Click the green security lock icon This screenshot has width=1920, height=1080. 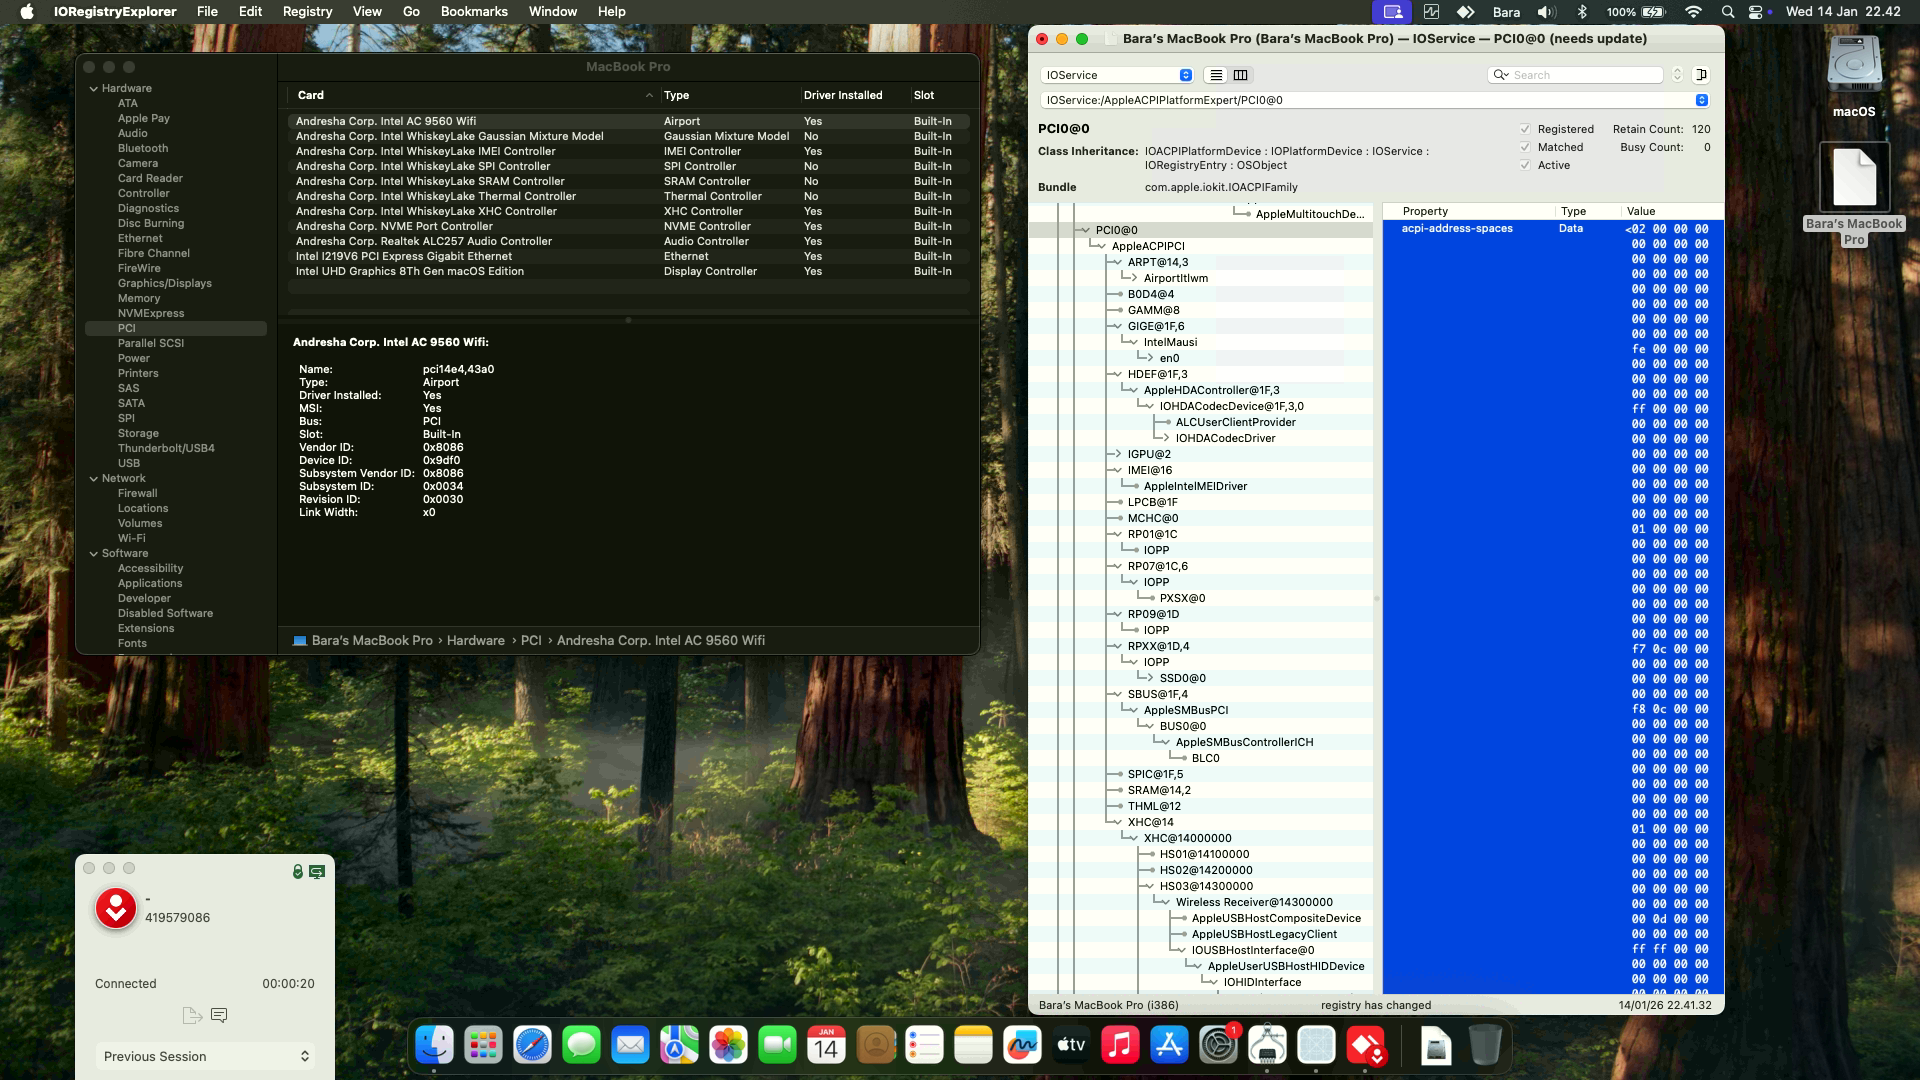(x=297, y=872)
